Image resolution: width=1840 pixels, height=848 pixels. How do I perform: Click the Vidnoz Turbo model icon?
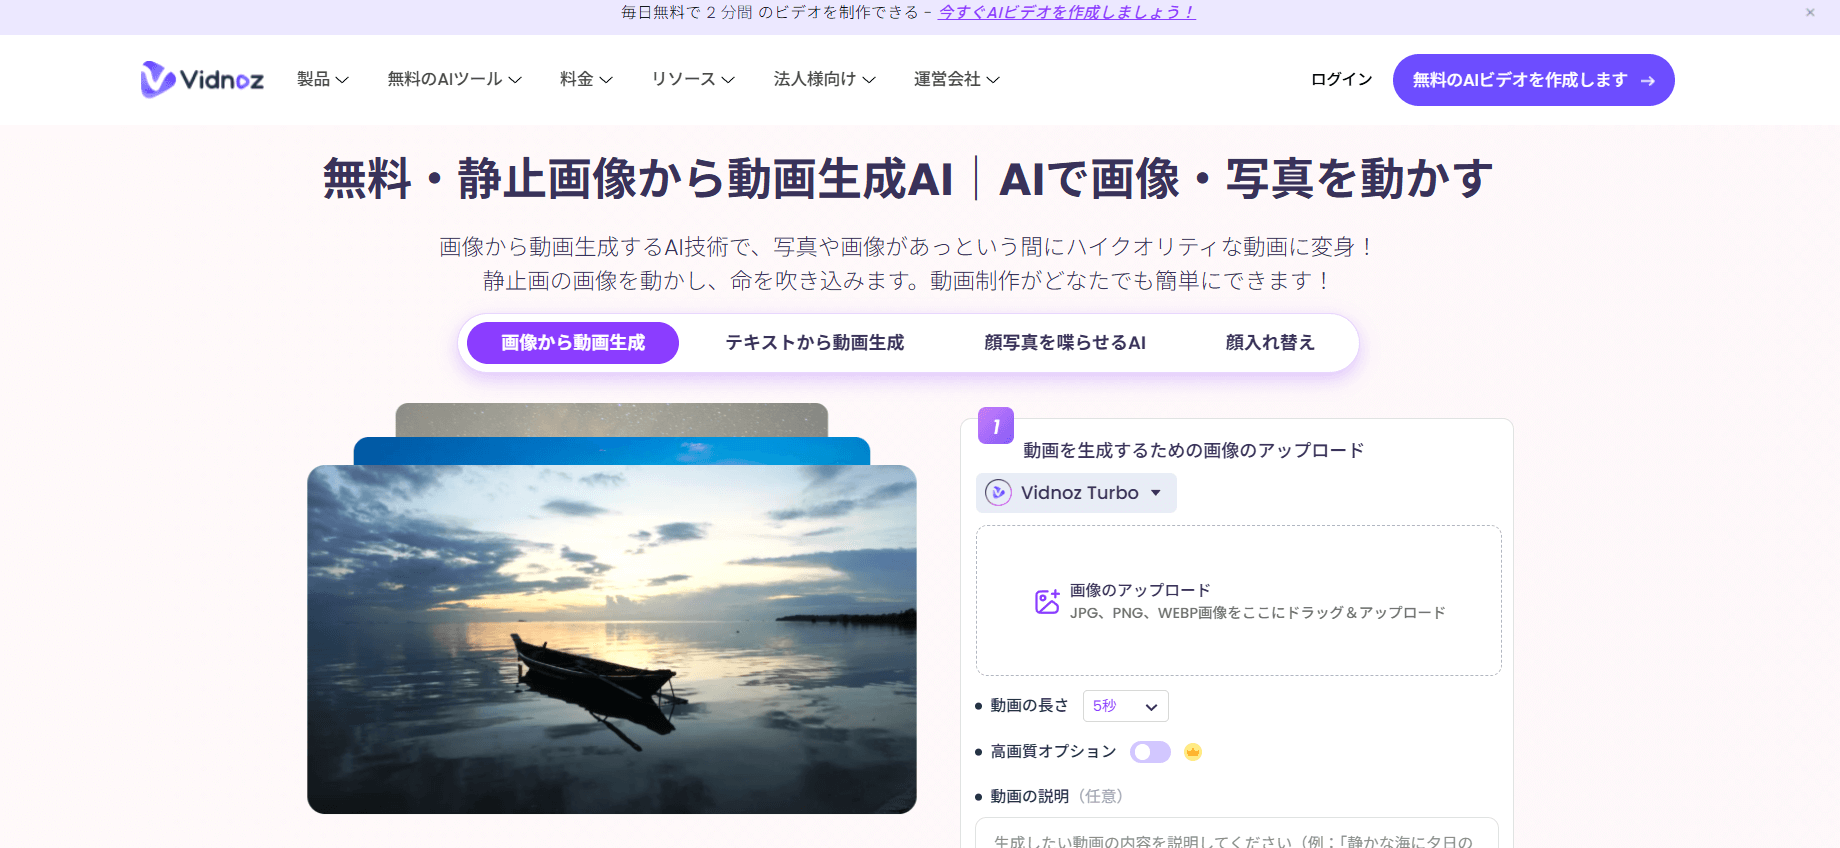[x=998, y=493]
